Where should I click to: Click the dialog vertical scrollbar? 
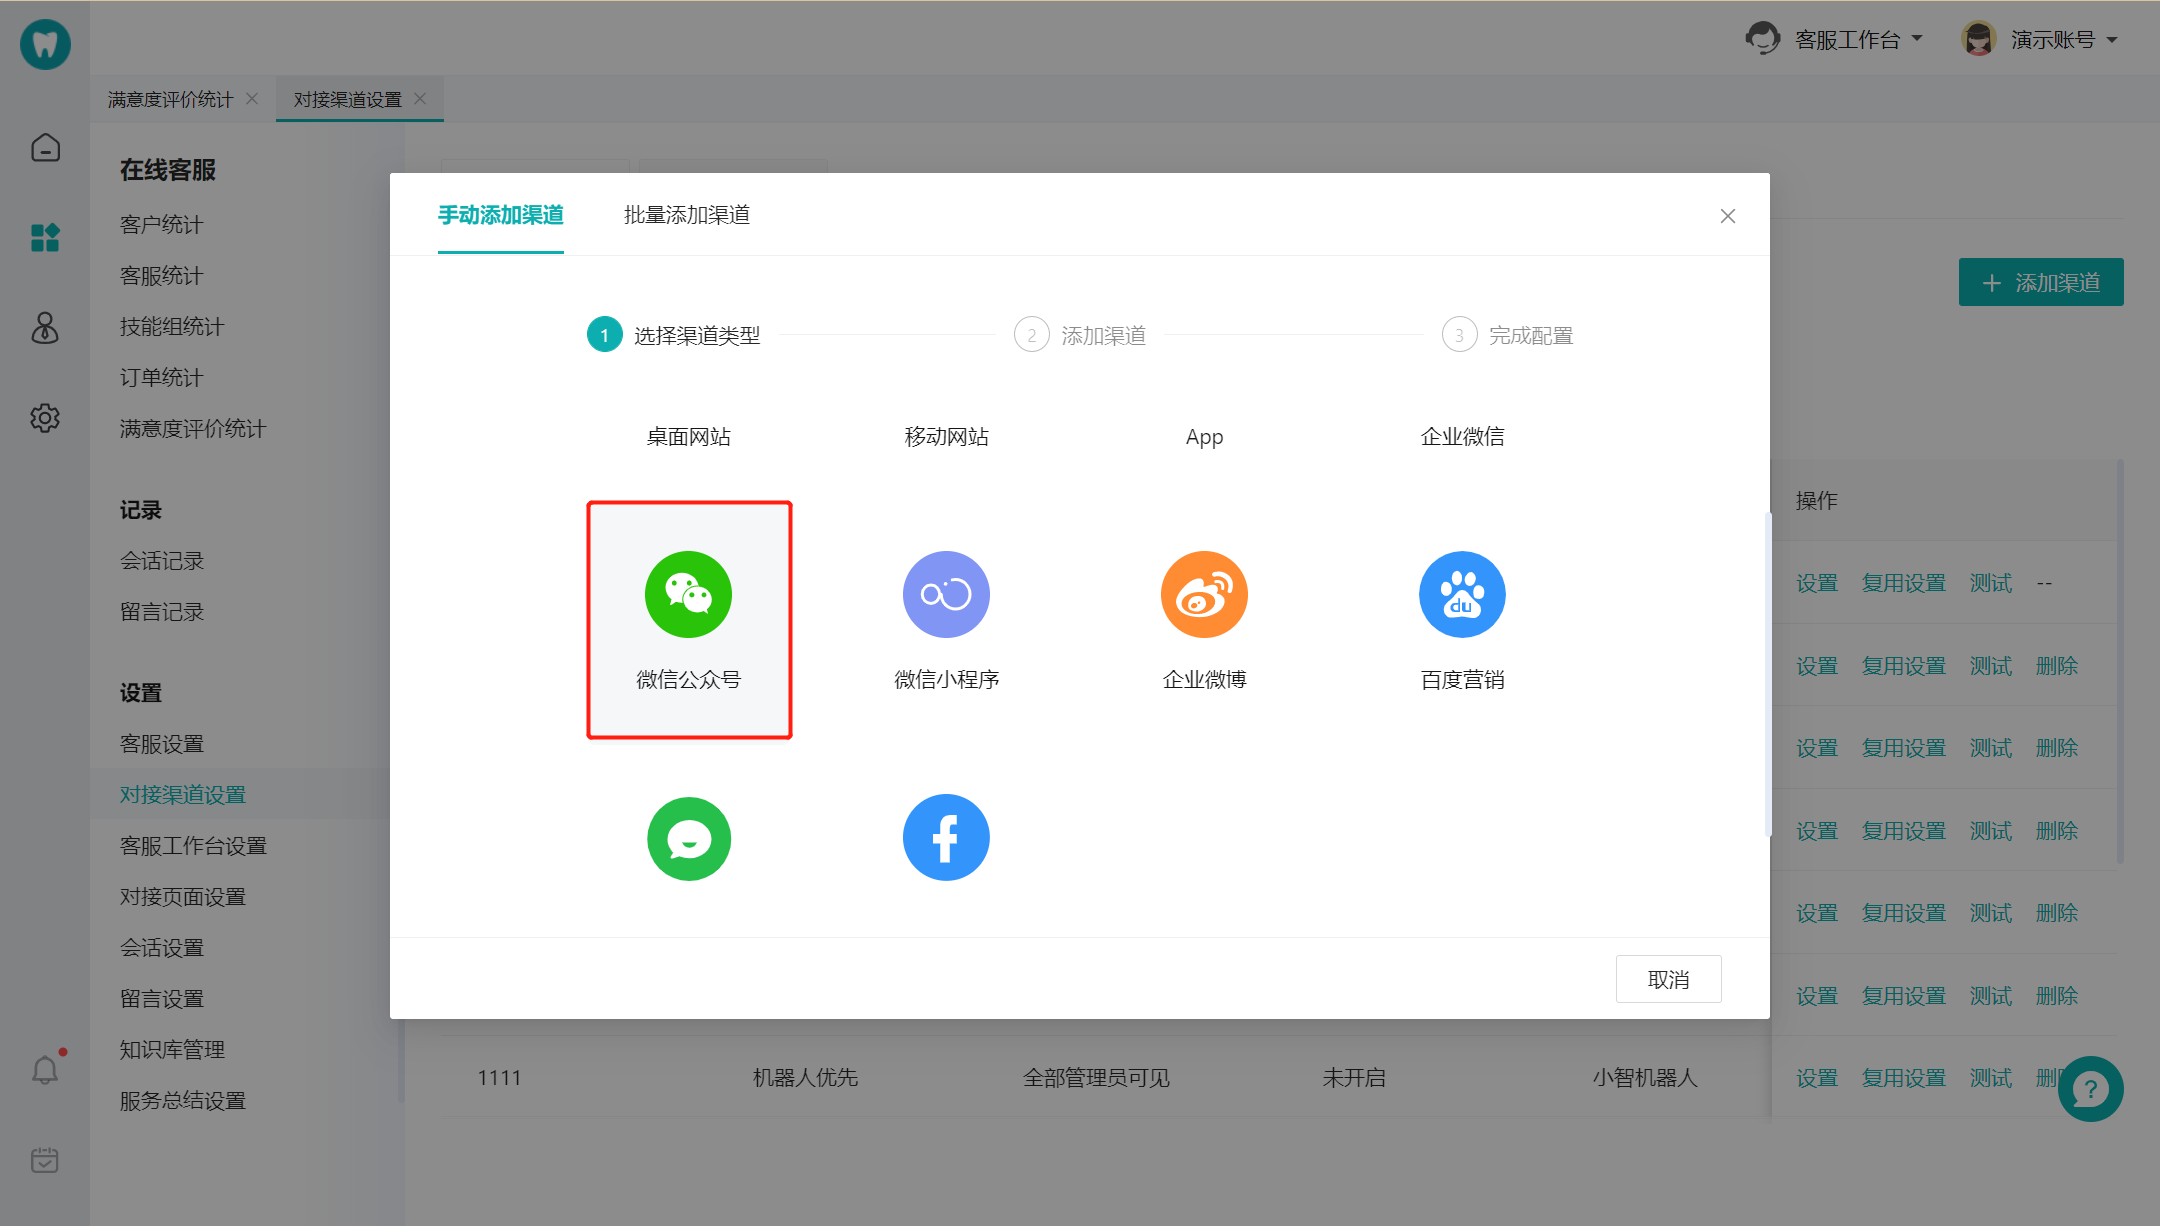pos(1767,675)
